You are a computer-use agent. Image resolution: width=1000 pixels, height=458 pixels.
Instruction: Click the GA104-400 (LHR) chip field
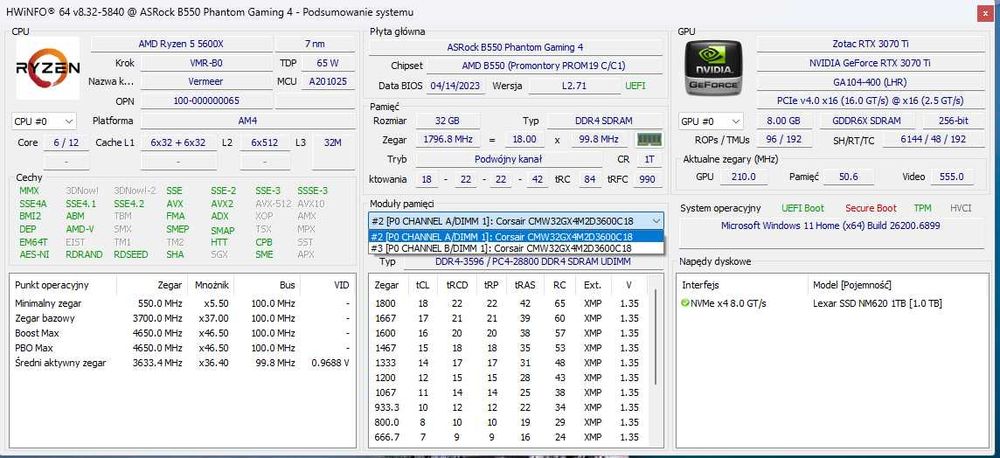coord(871,82)
